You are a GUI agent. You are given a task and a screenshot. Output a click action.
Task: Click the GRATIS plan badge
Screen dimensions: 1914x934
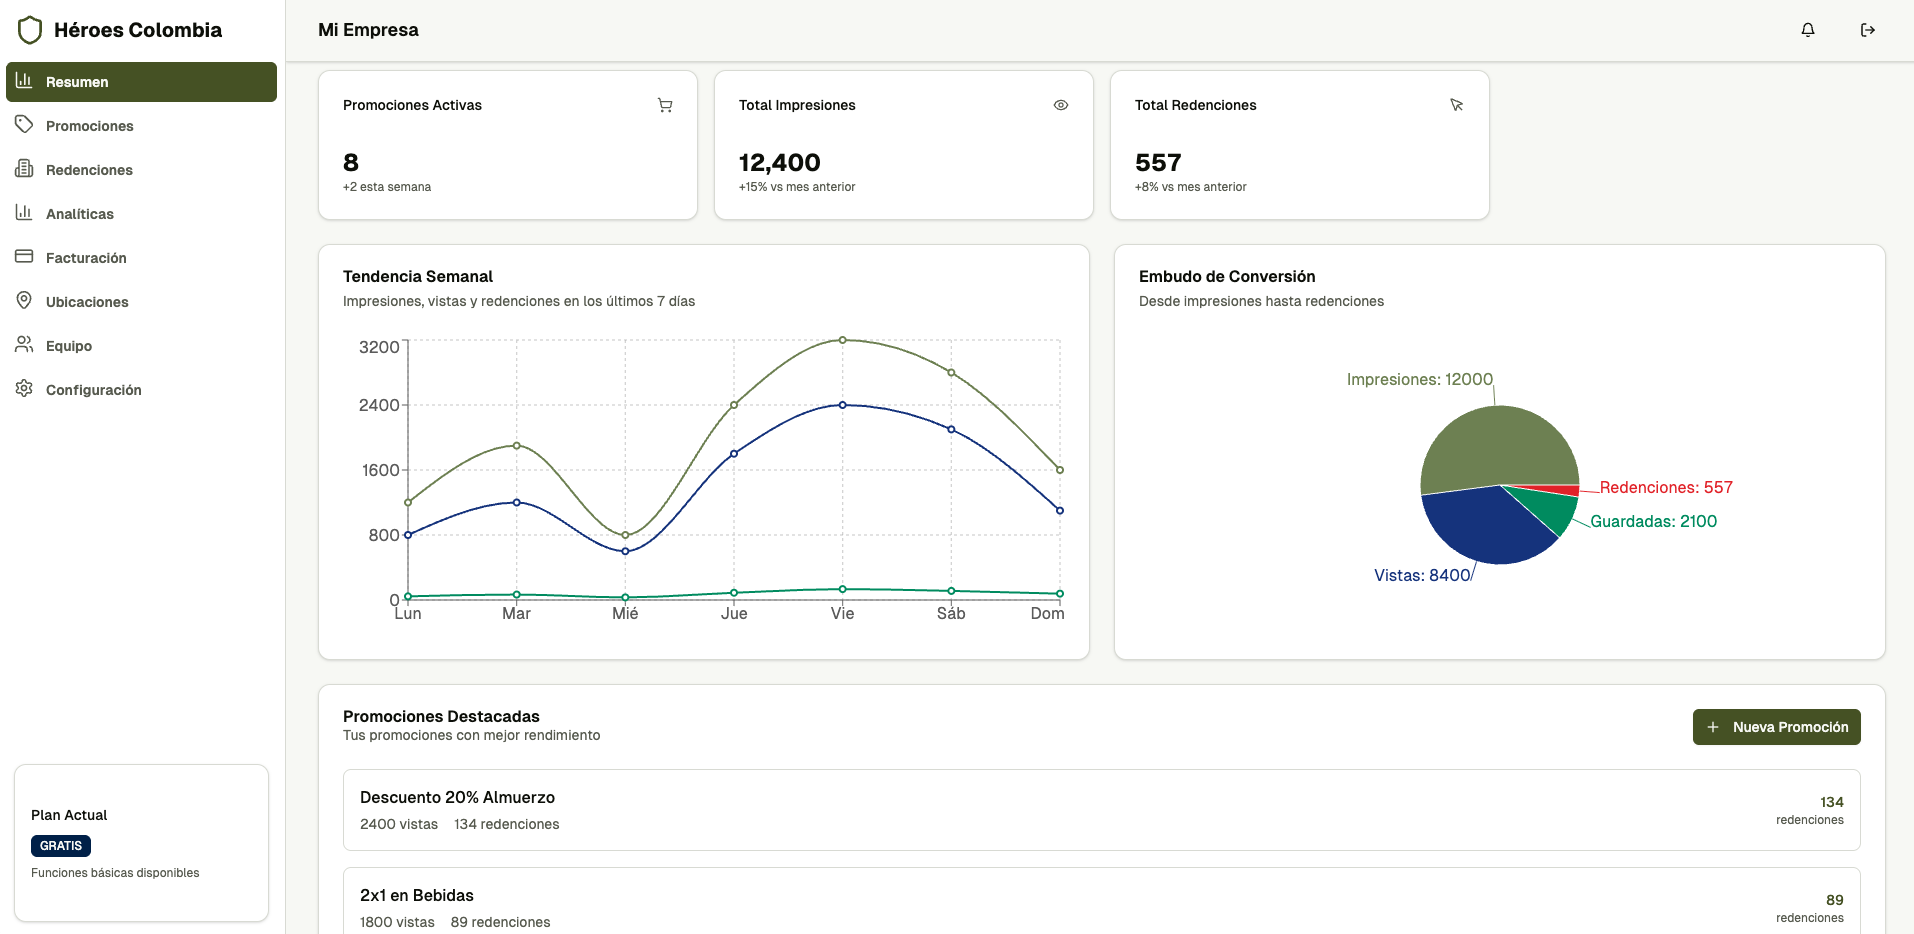click(x=61, y=845)
